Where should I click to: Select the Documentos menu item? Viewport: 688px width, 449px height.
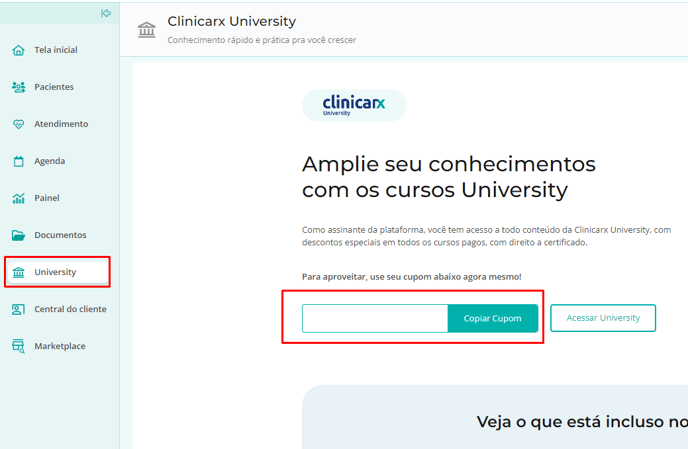[60, 235]
